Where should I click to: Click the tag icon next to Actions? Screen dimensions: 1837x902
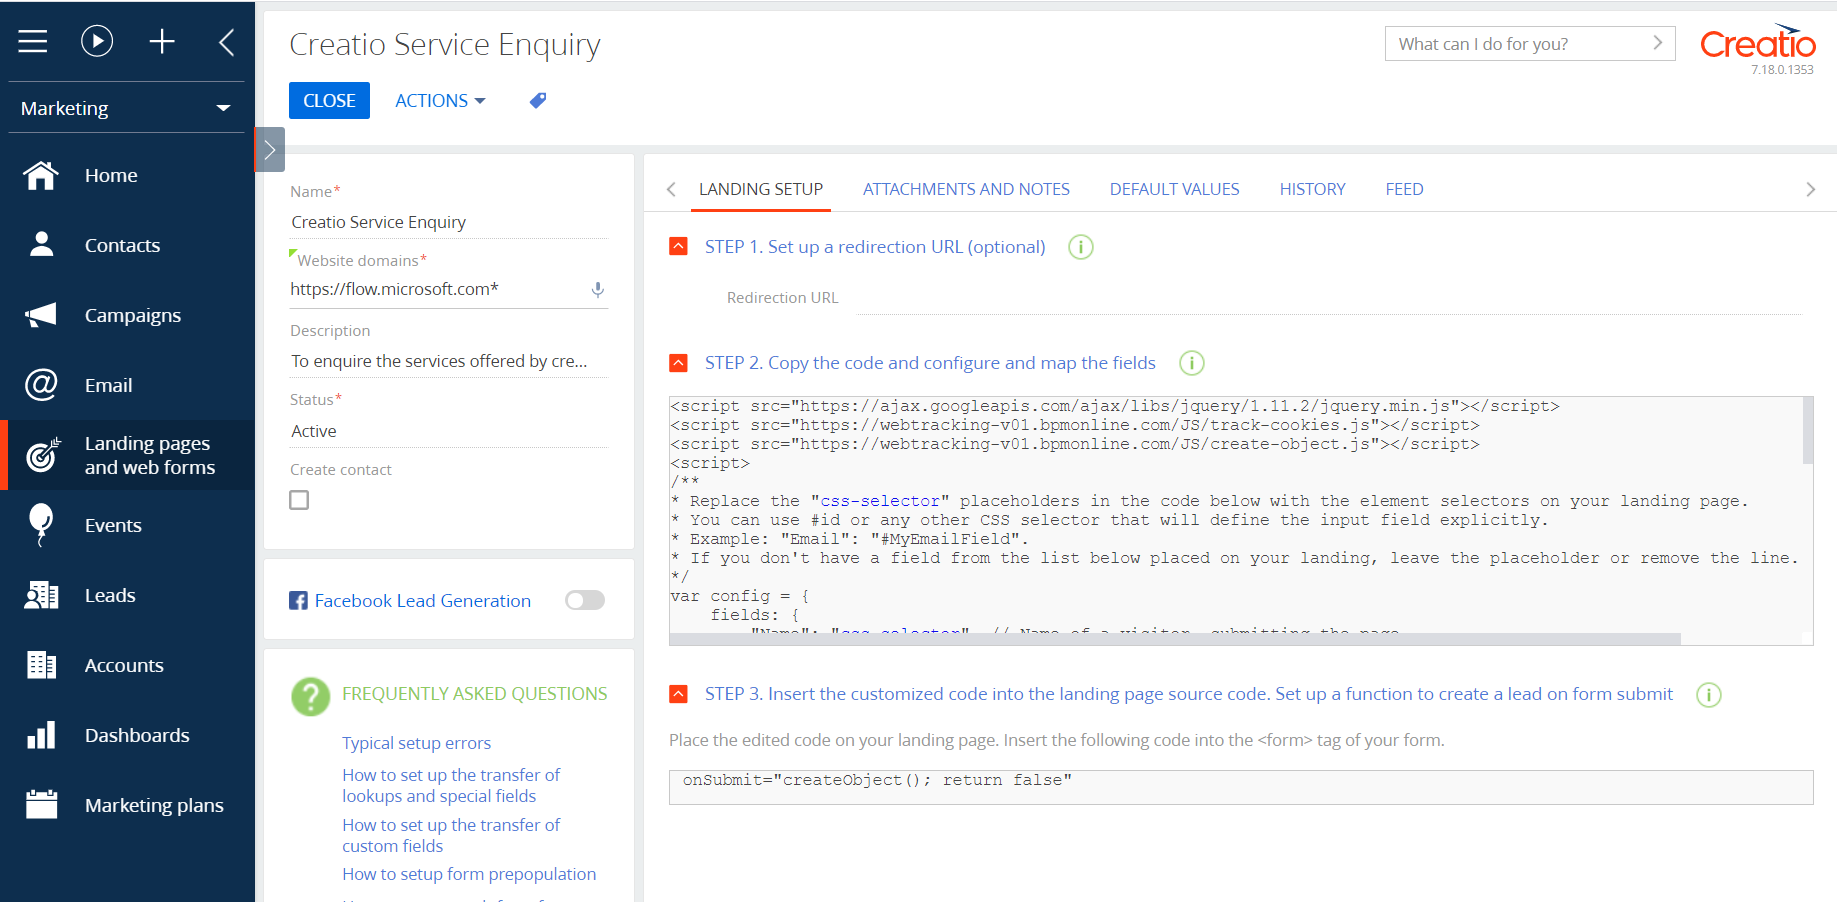(x=538, y=100)
